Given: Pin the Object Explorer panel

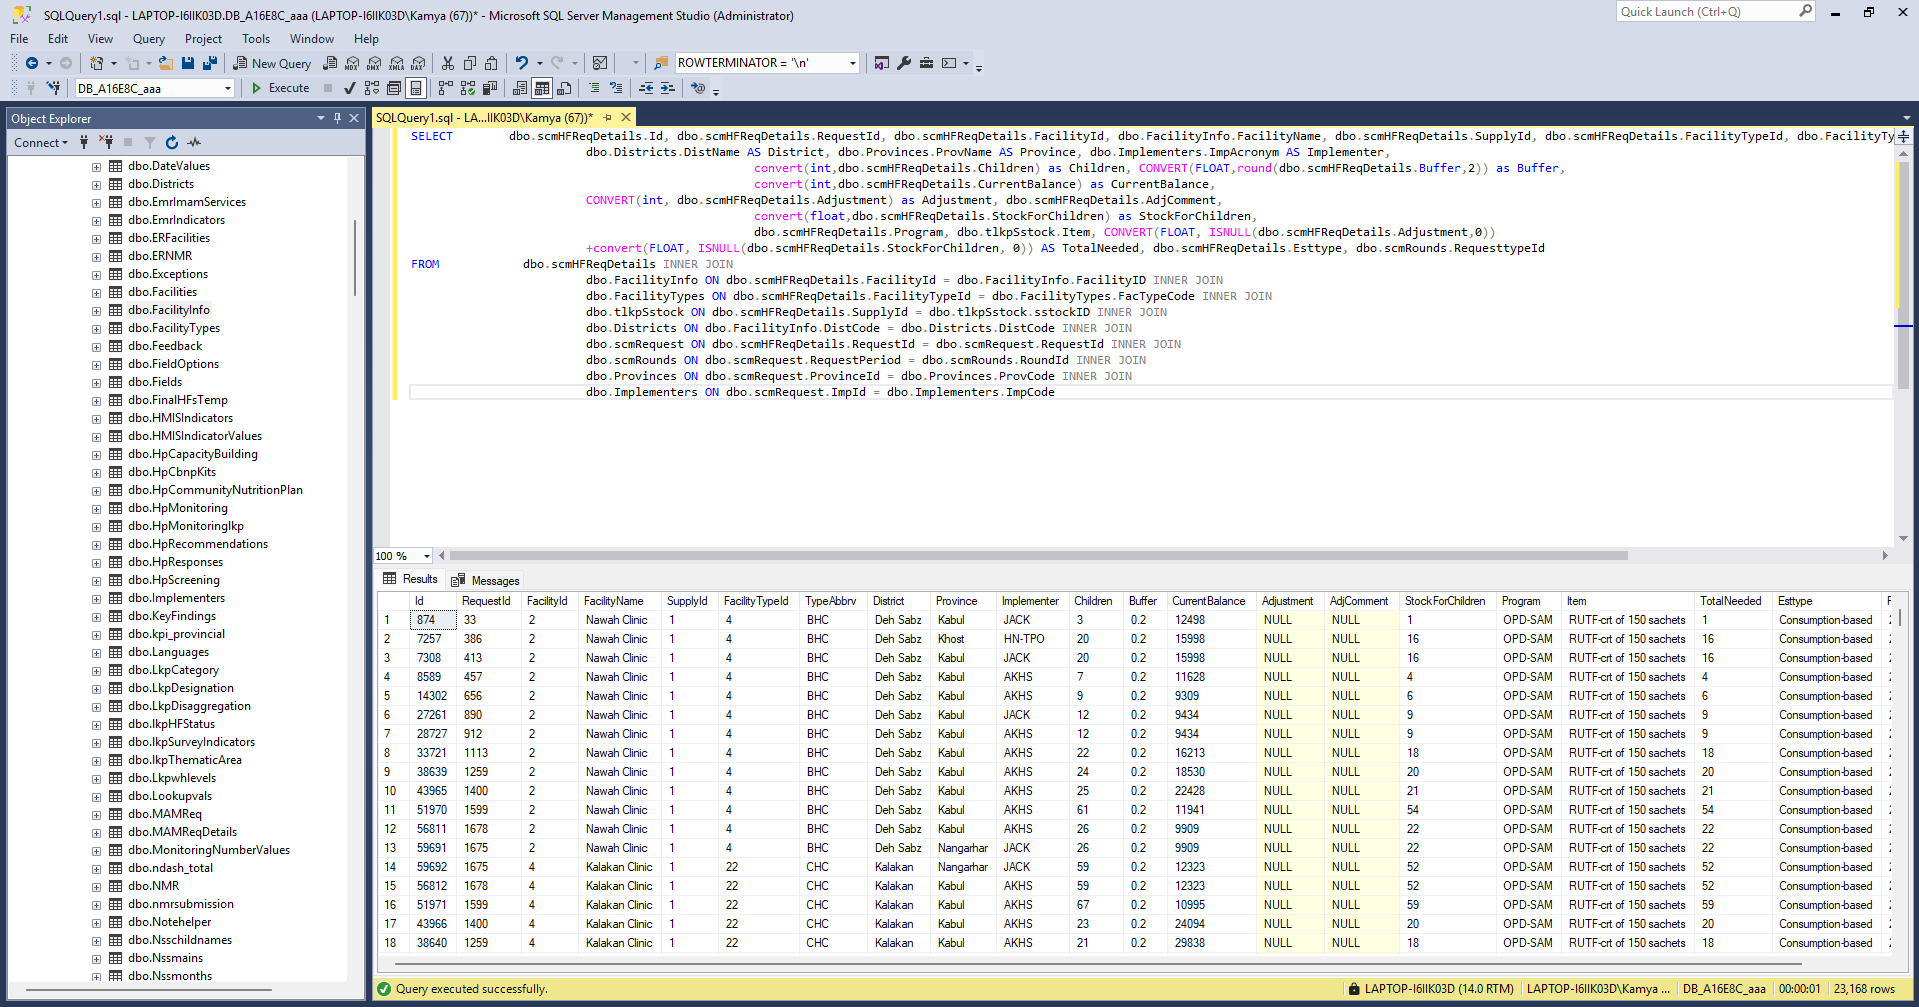Looking at the screenshot, I should [x=337, y=118].
